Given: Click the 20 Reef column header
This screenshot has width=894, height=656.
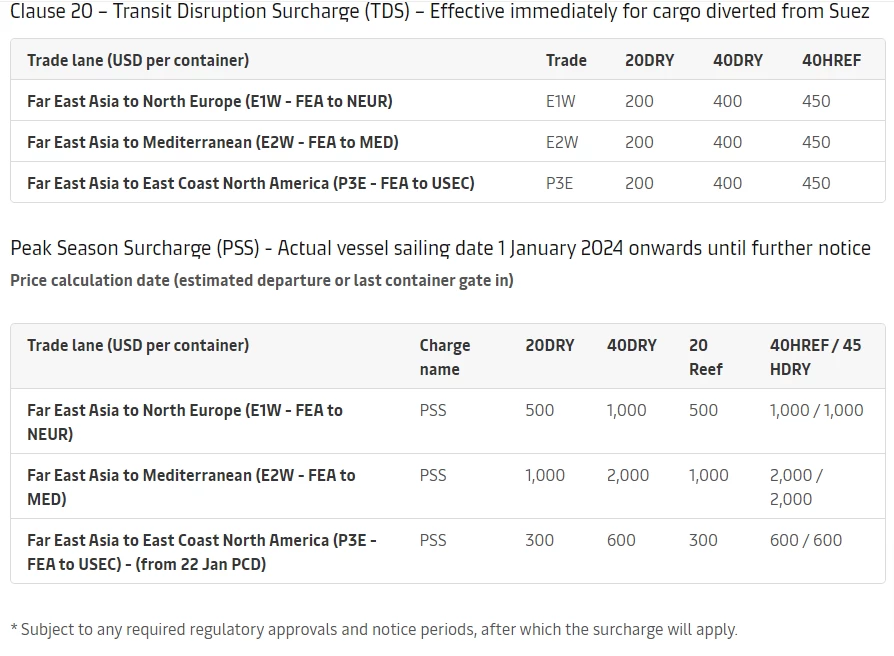Looking at the screenshot, I should click(705, 357).
